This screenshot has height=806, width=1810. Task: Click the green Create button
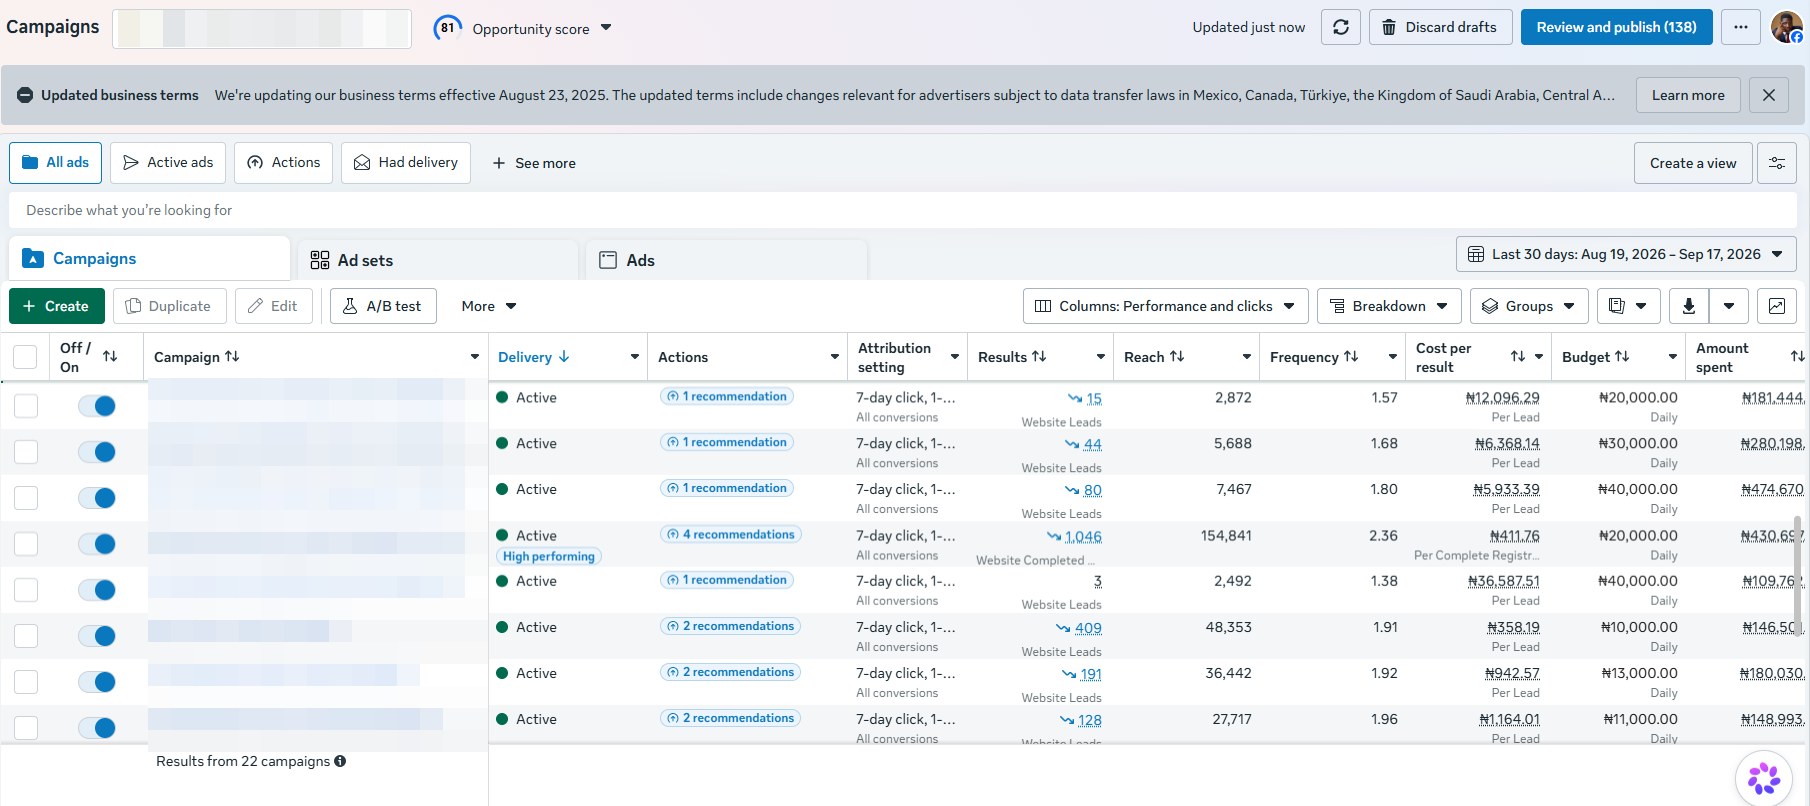click(56, 306)
